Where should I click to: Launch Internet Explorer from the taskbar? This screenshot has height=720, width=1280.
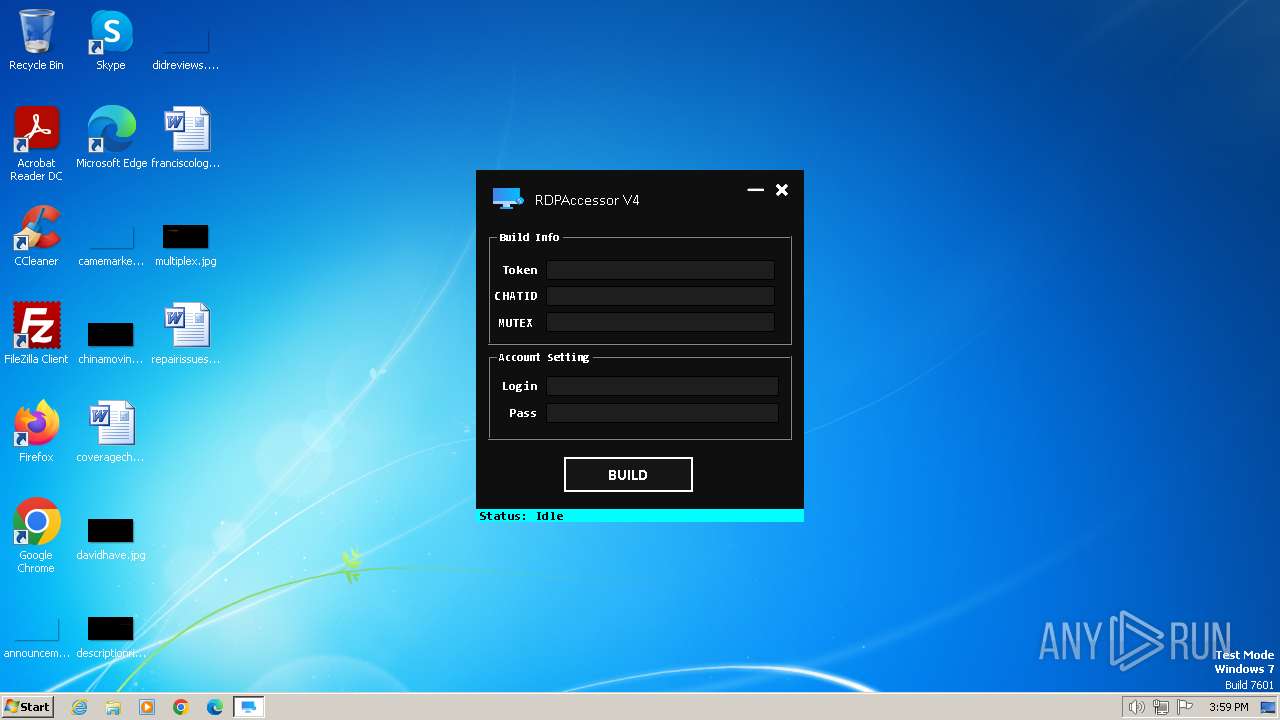80,707
